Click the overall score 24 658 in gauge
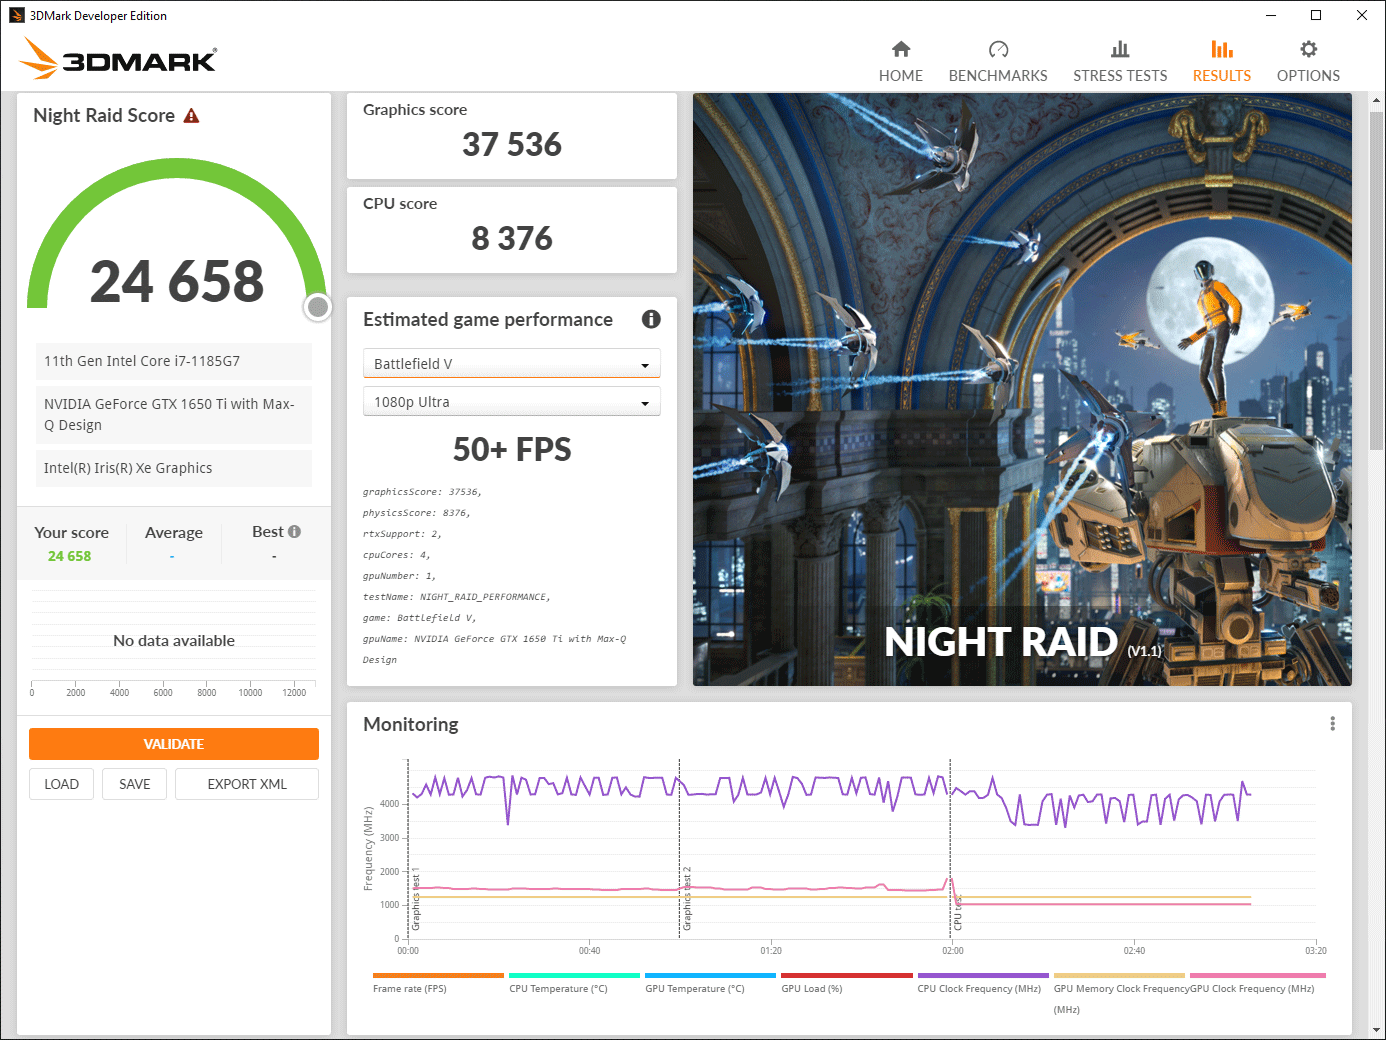 point(177,281)
